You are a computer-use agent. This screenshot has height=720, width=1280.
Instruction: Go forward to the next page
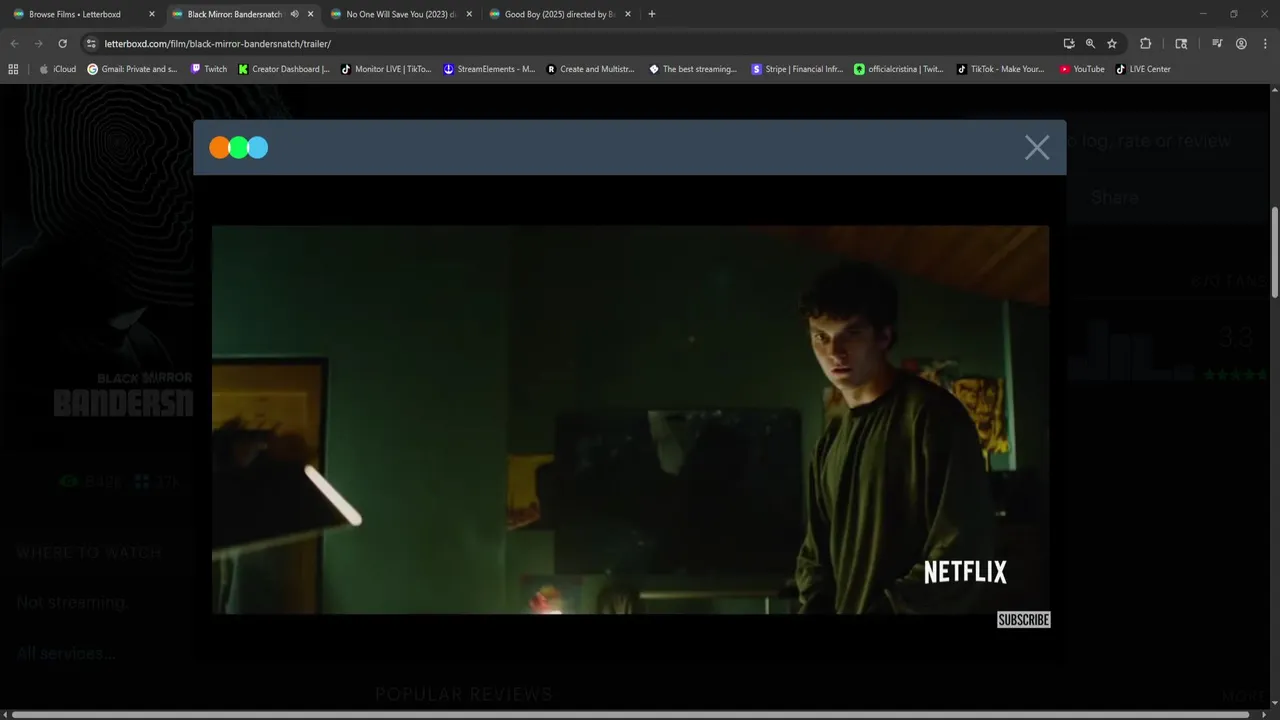(x=38, y=44)
